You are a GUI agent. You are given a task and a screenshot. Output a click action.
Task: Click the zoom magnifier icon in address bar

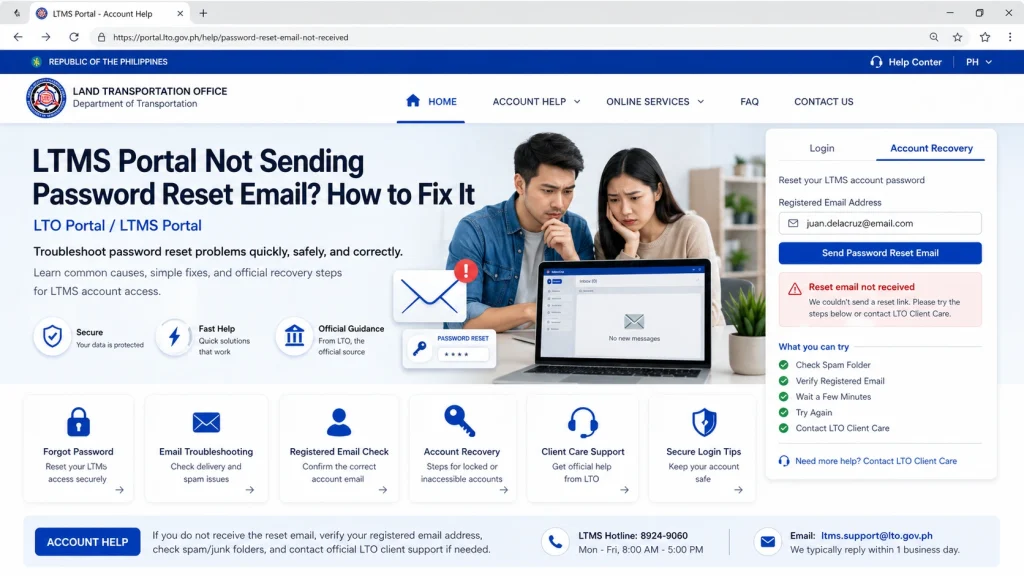point(934,37)
